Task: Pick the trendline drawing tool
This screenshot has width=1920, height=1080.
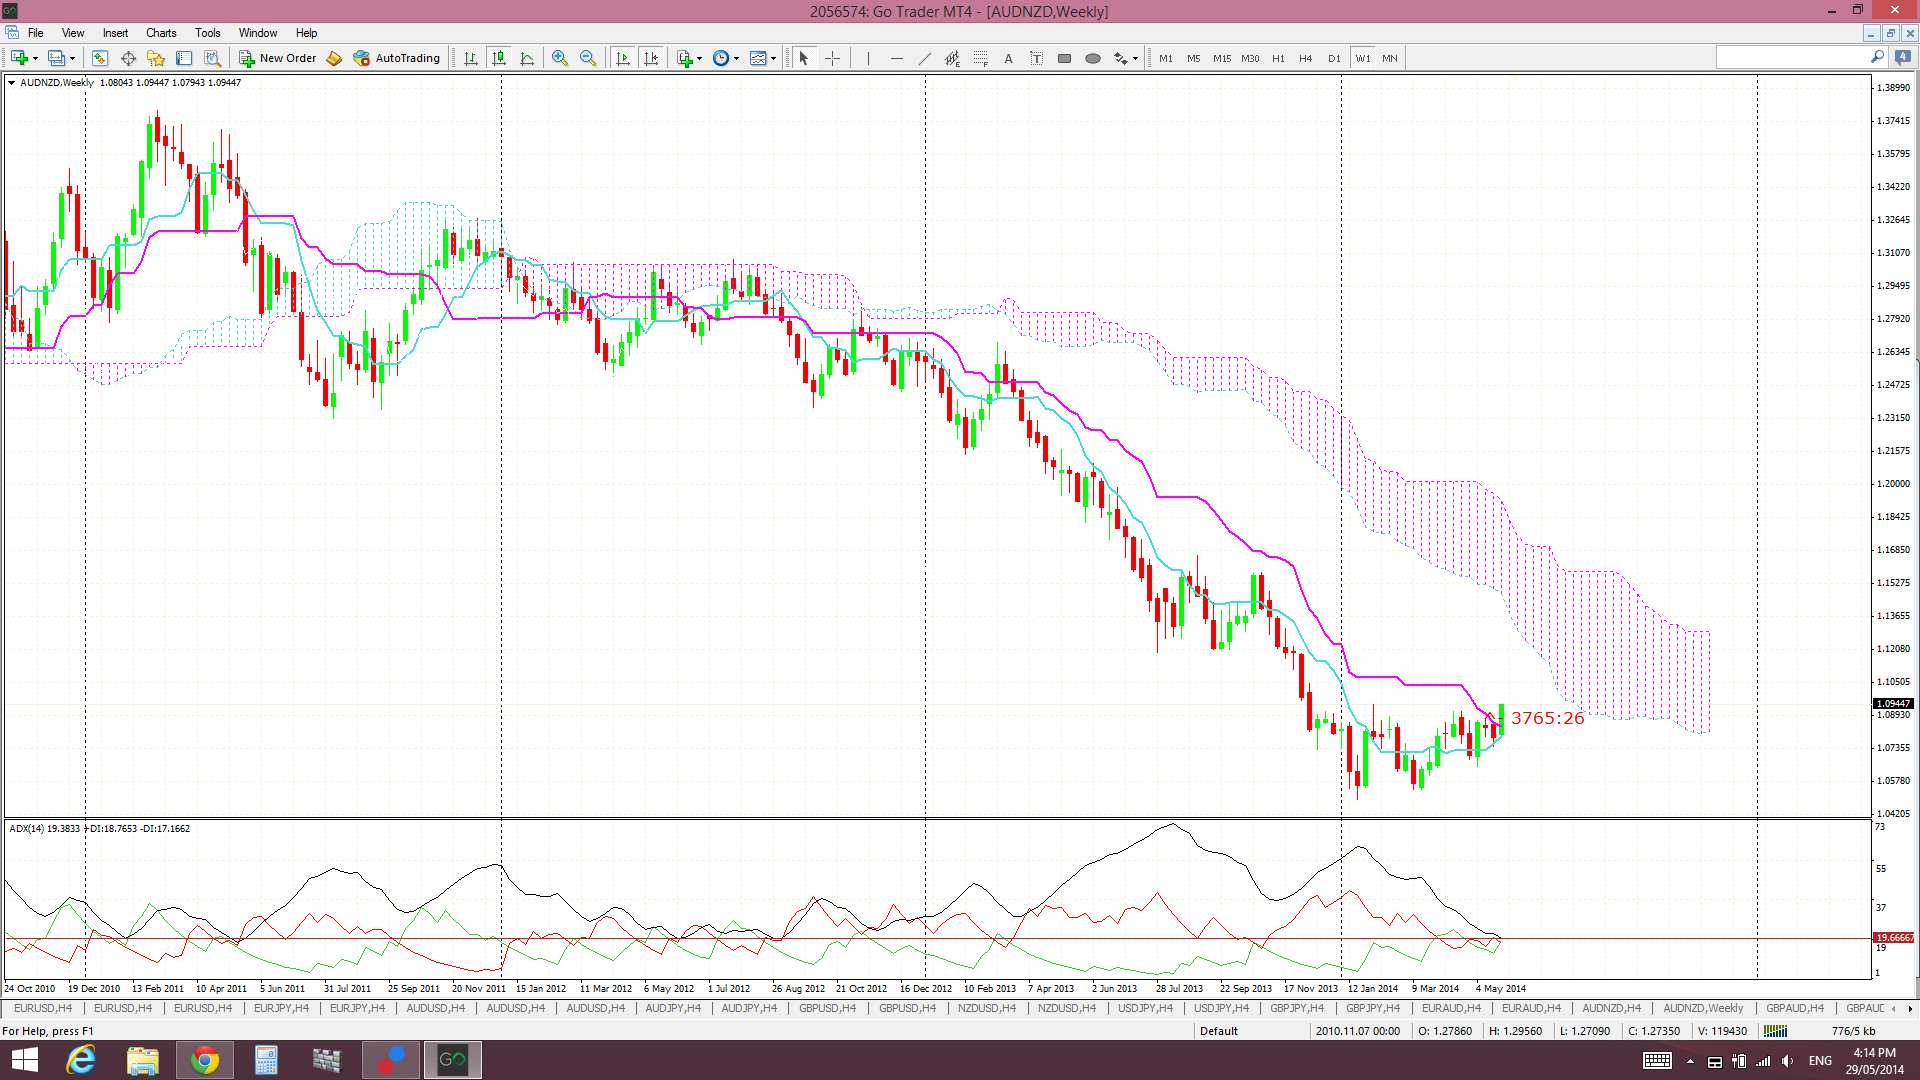Action: [924, 58]
